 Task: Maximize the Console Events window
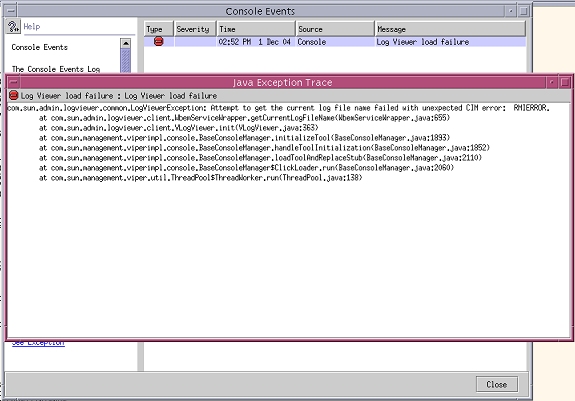(524, 11)
